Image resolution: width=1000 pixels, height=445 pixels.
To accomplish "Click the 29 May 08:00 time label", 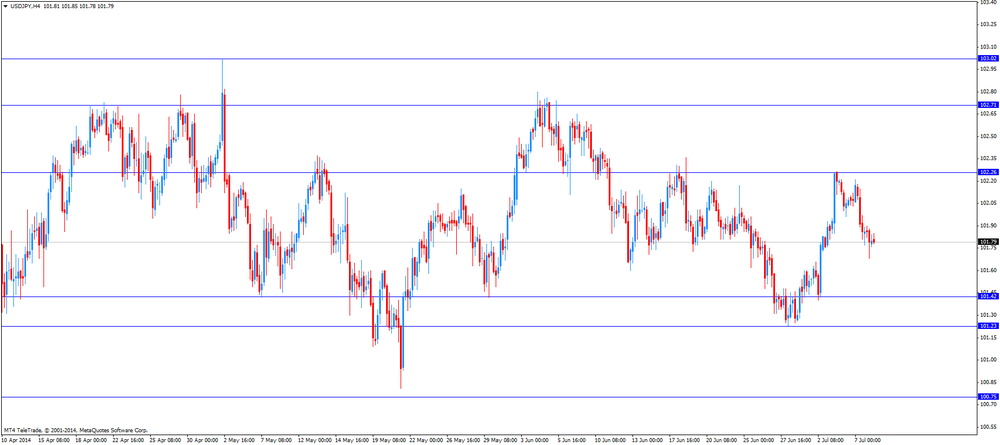I will (x=499, y=441).
